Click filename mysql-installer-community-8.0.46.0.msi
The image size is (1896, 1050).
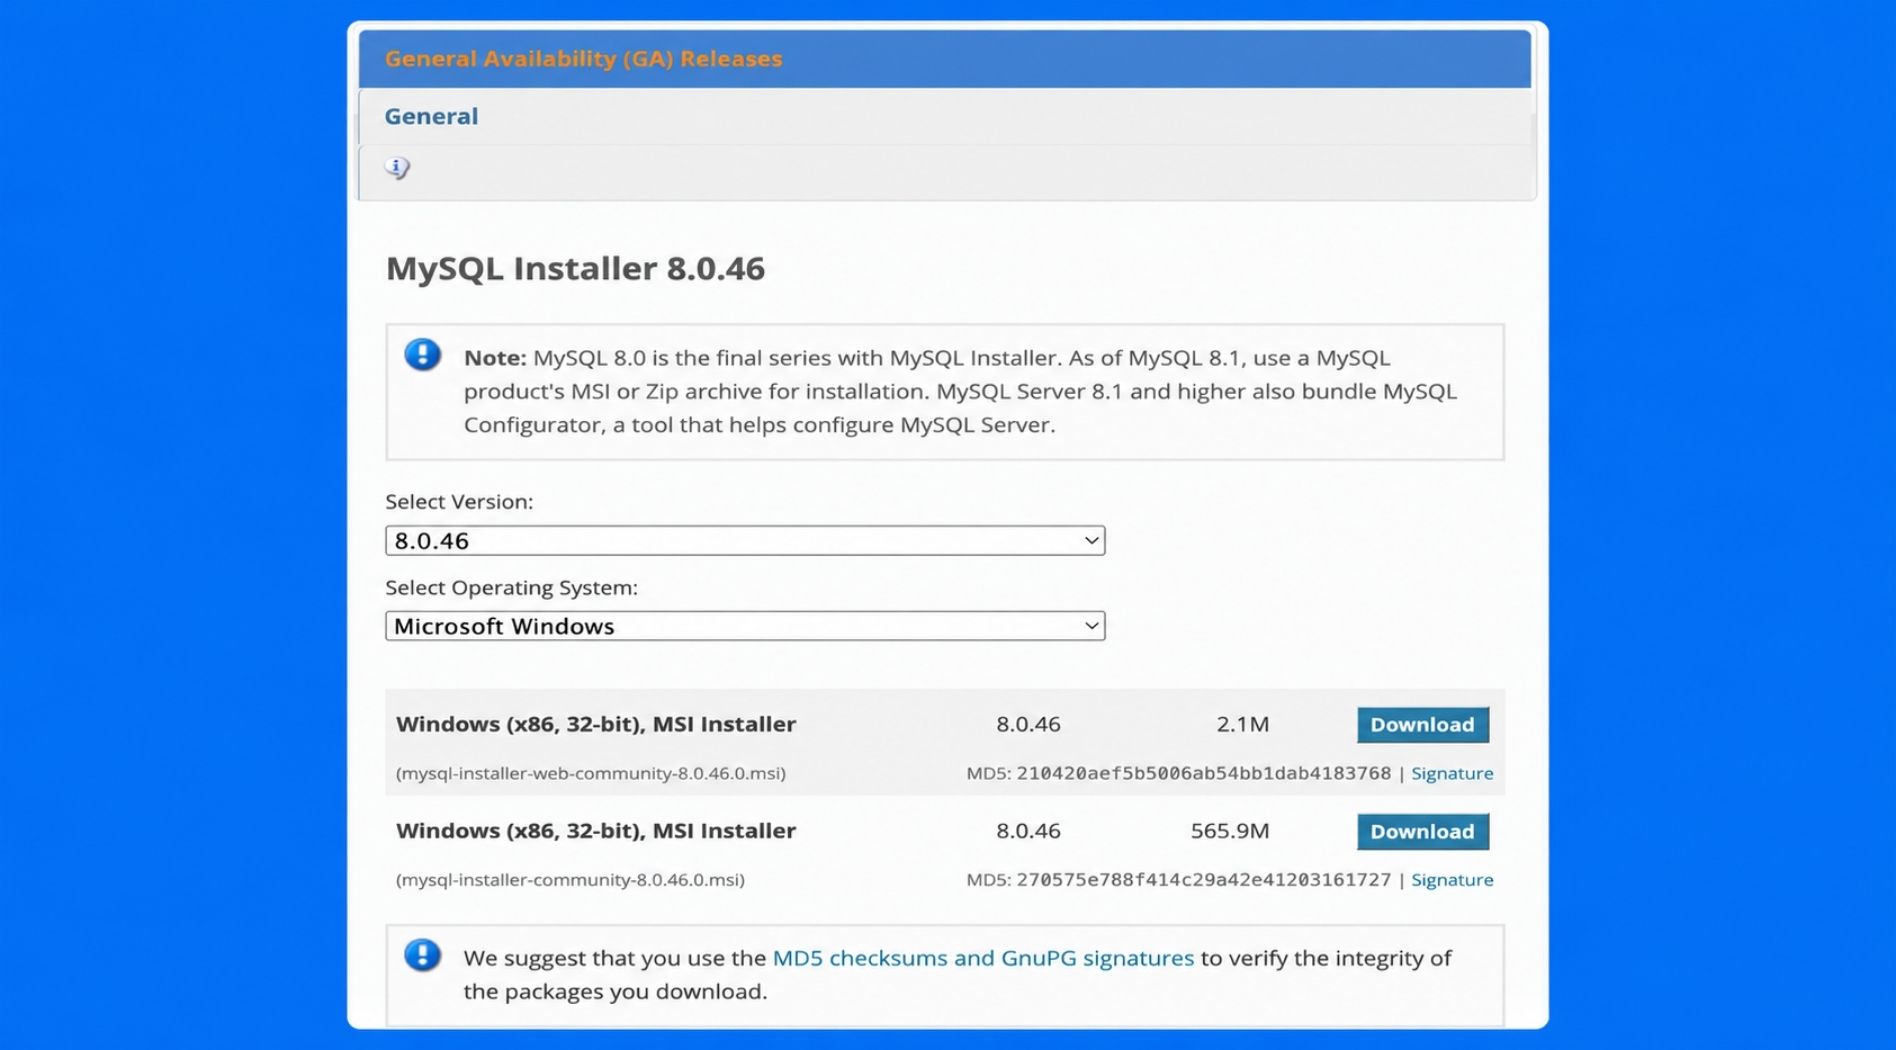coord(570,880)
